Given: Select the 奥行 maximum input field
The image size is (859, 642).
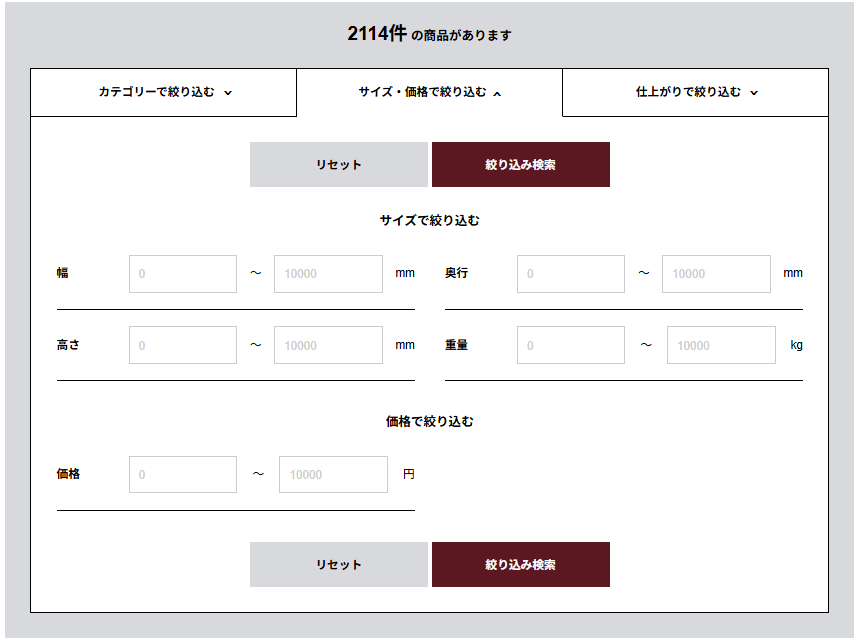Looking at the screenshot, I should coord(716,274).
